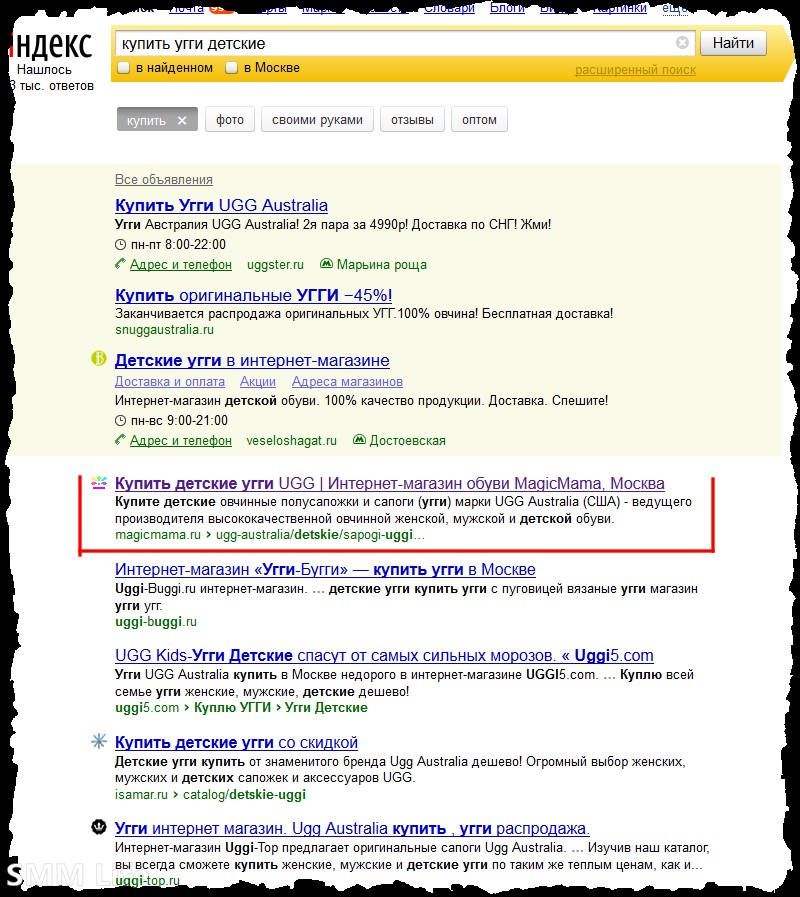
Task: Click 'Достоевская' metro label
Action: tap(407, 440)
